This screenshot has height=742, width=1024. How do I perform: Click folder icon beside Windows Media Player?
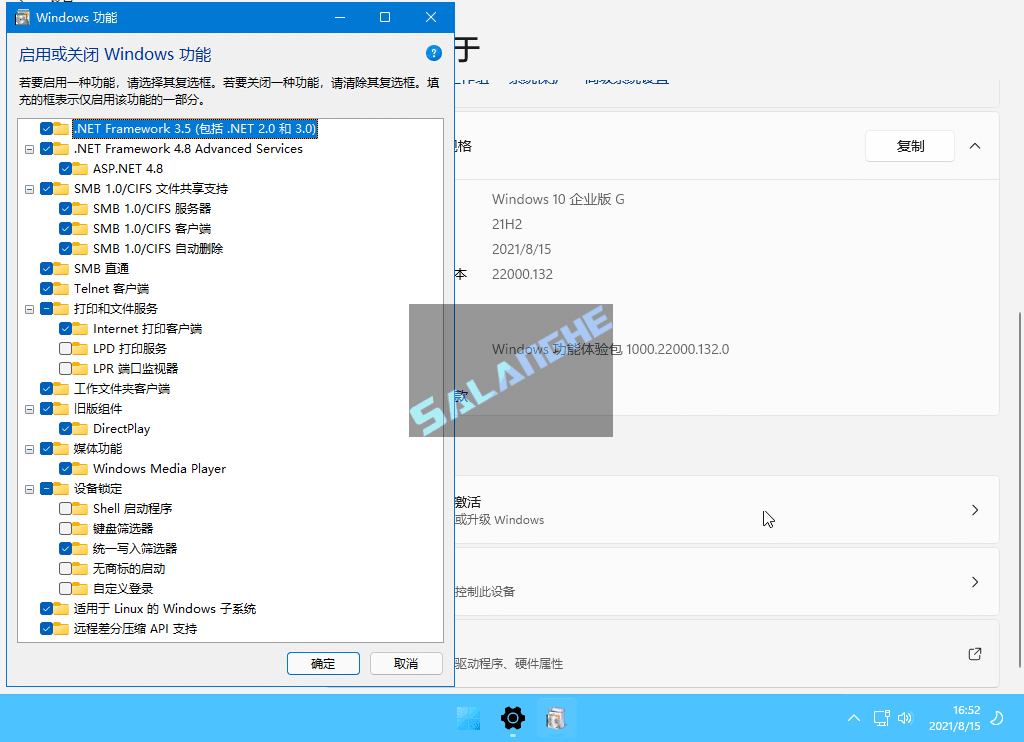(80, 468)
